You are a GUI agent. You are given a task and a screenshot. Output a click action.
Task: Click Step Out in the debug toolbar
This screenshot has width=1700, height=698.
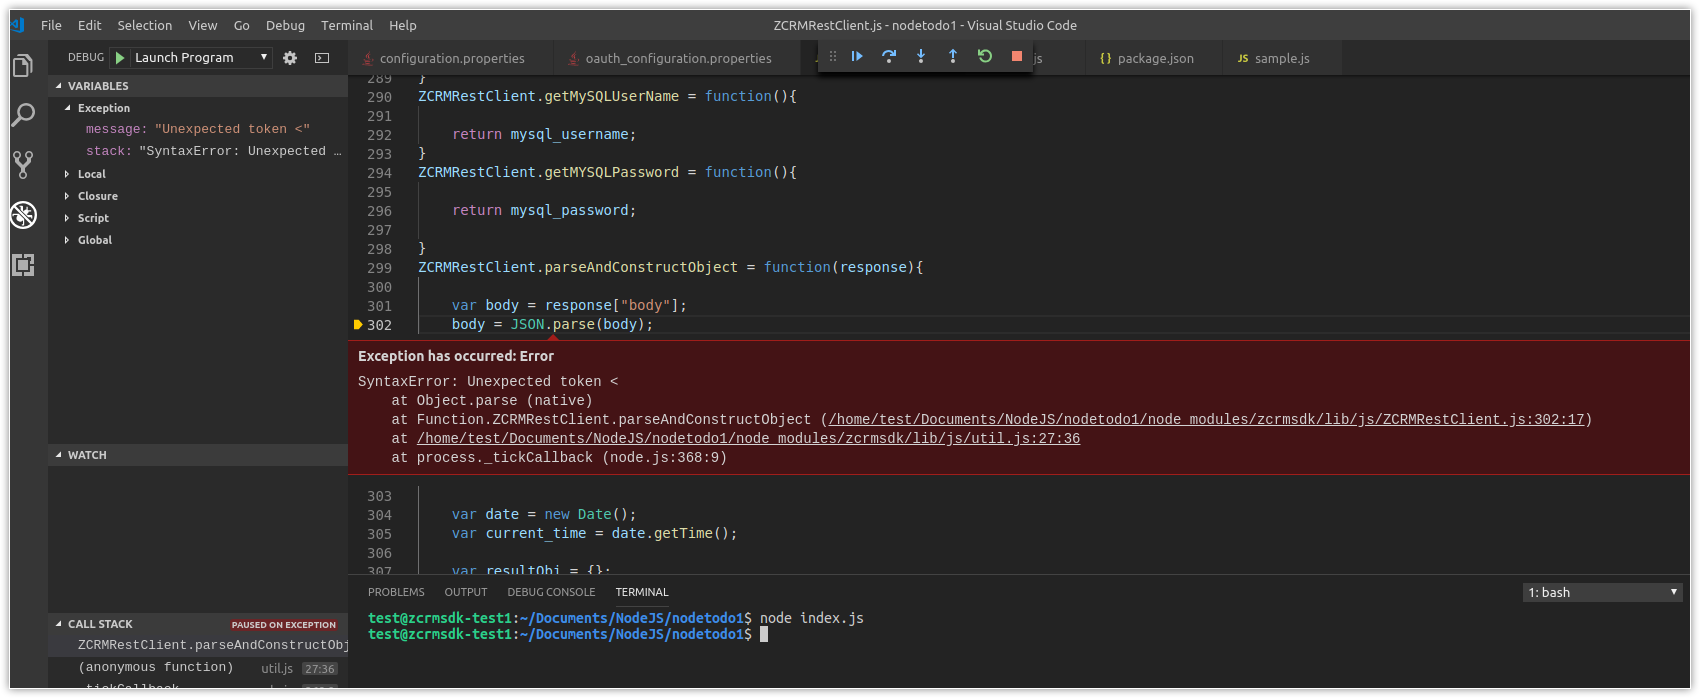[x=953, y=56]
